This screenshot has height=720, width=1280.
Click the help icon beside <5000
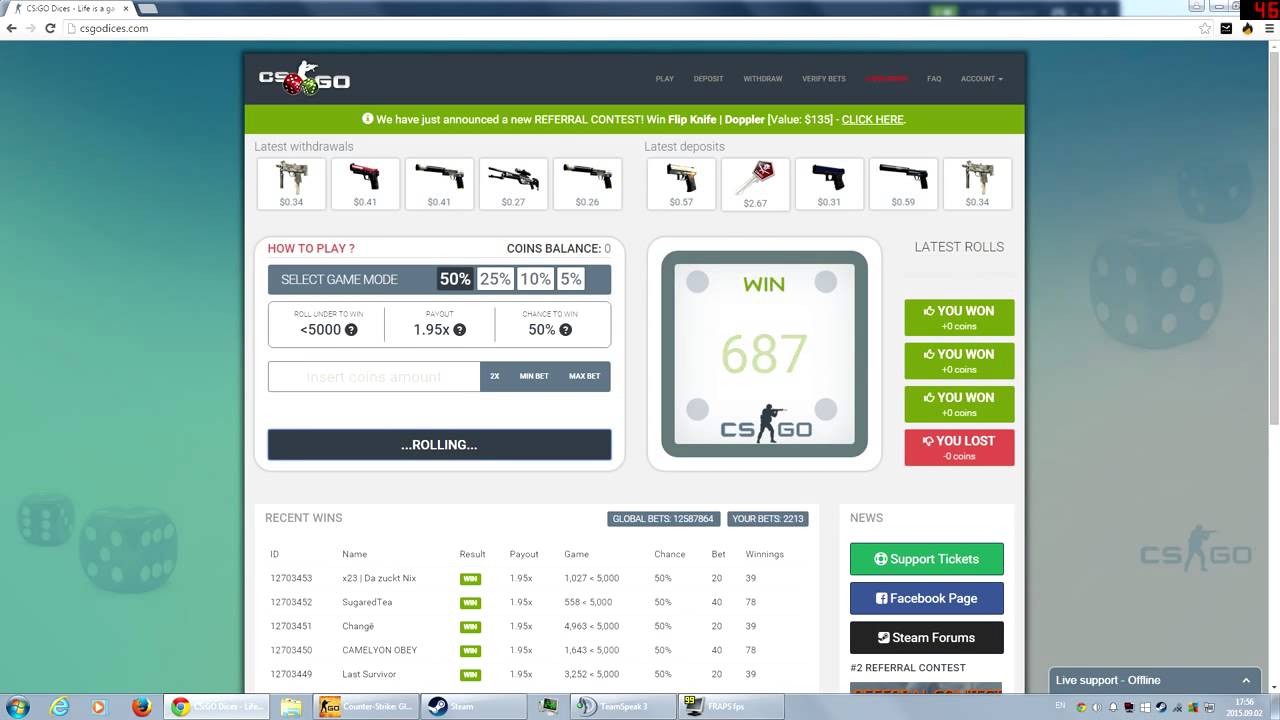[351, 330]
